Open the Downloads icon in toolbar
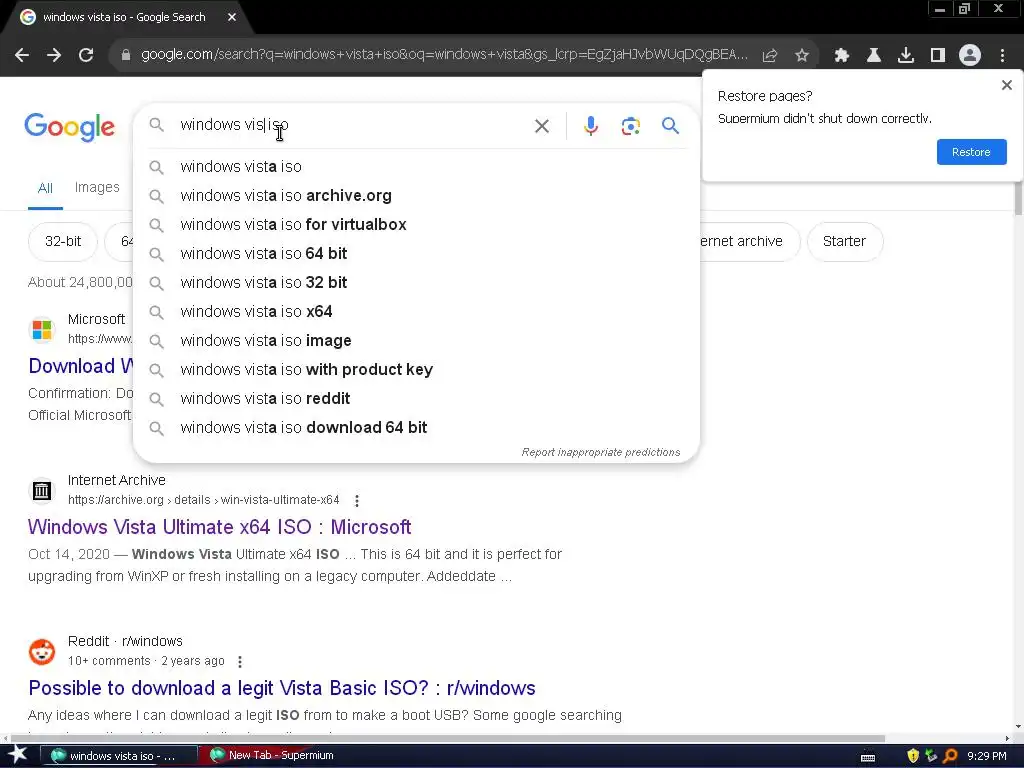The width and height of the screenshot is (1024, 768). point(906,56)
